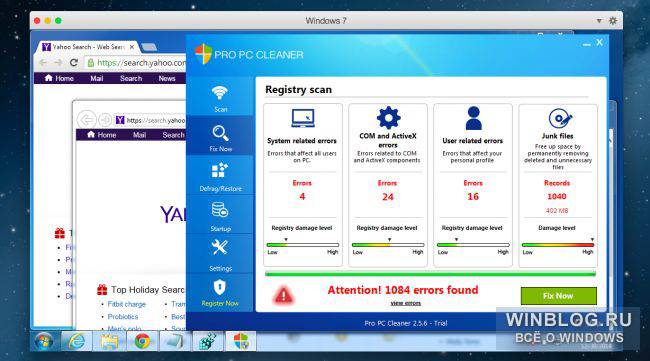Click the System errors count 4
Screen dimensions: 650x361
[302, 196]
